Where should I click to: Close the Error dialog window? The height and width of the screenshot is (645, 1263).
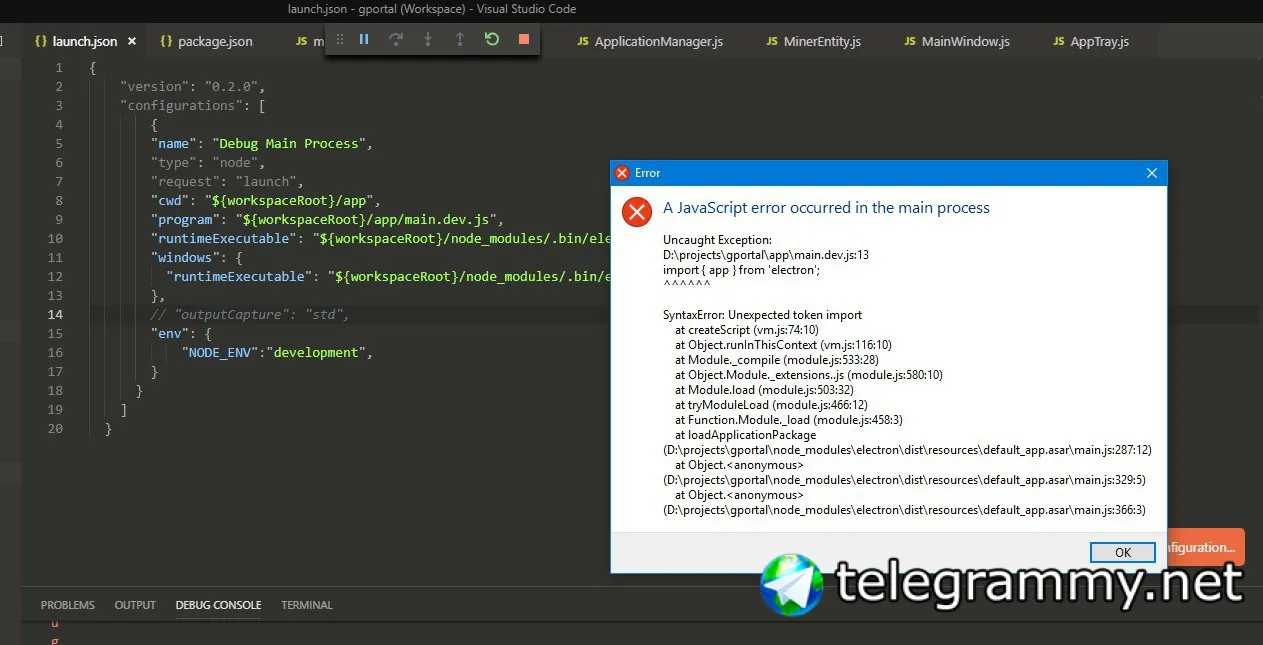[x=1151, y=173]
